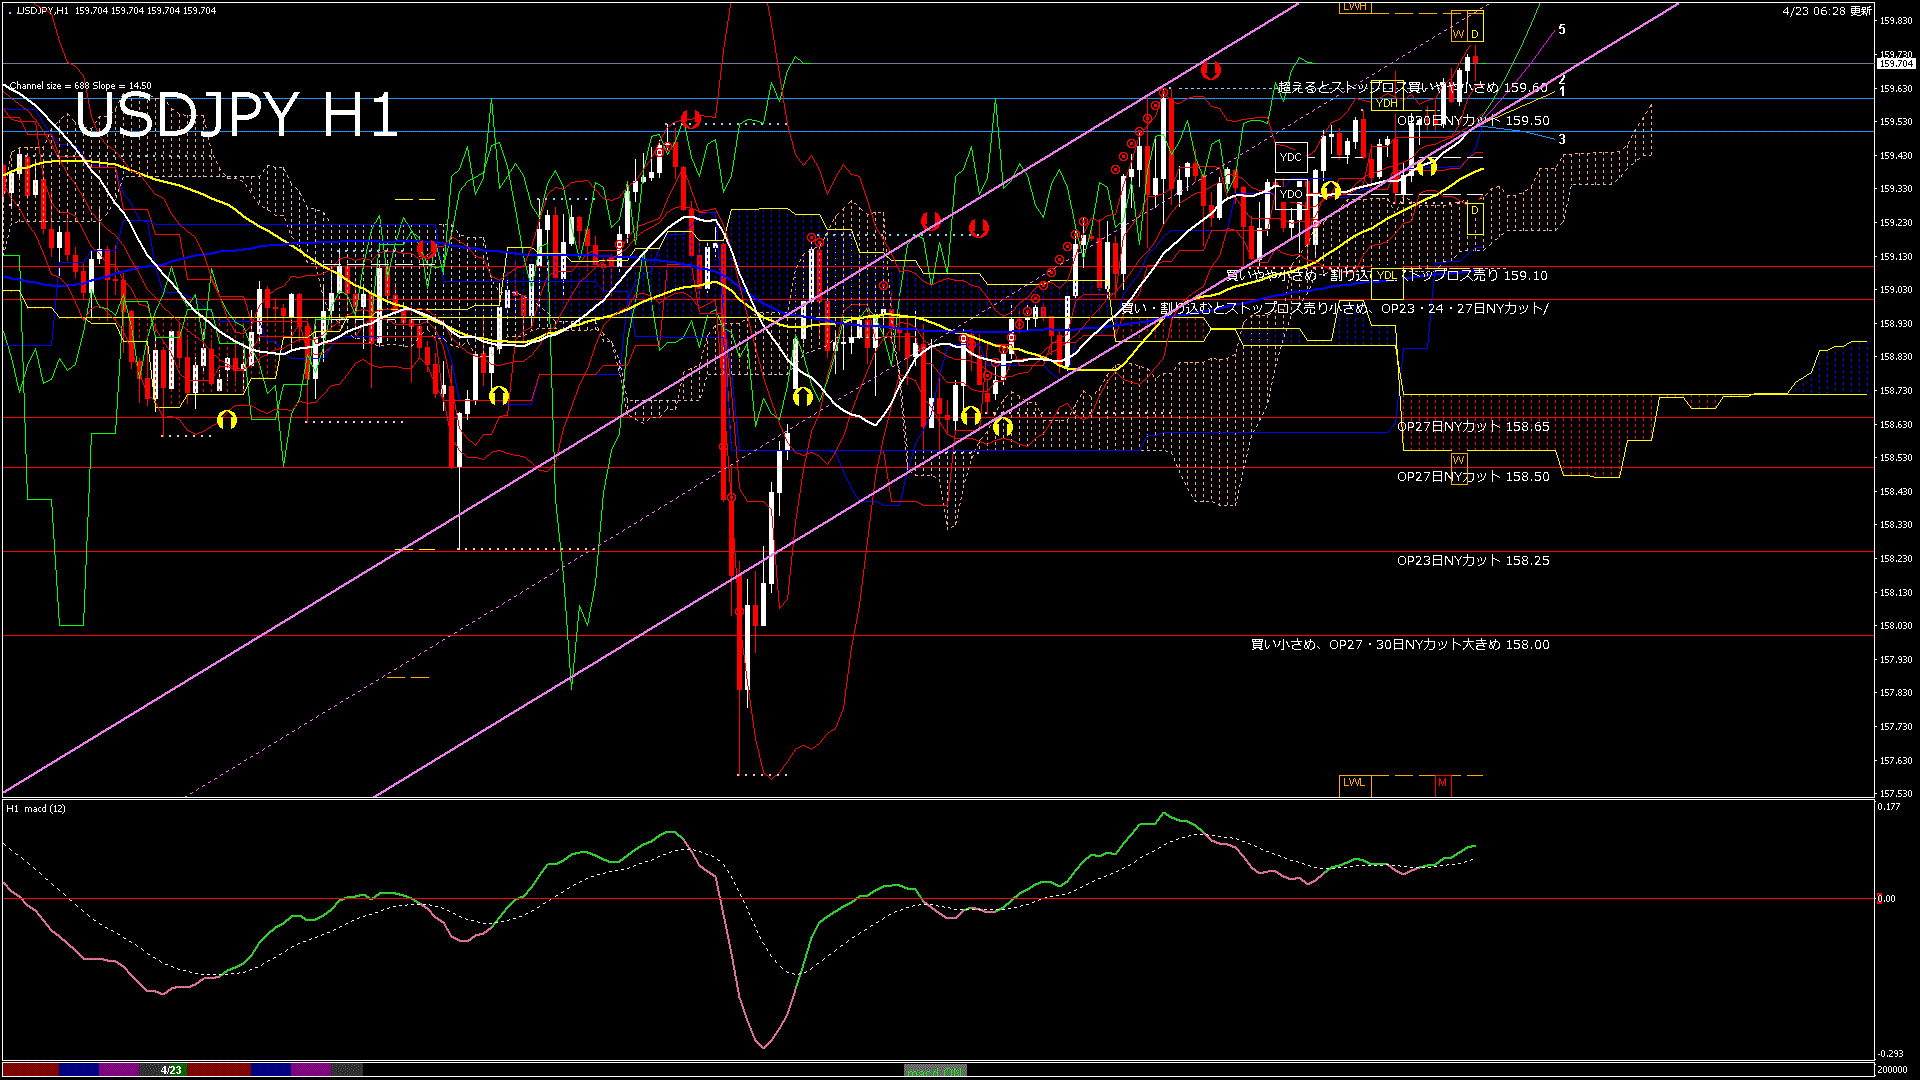
Task: Toggle the macd ON button
Action: pos(935,1071)
